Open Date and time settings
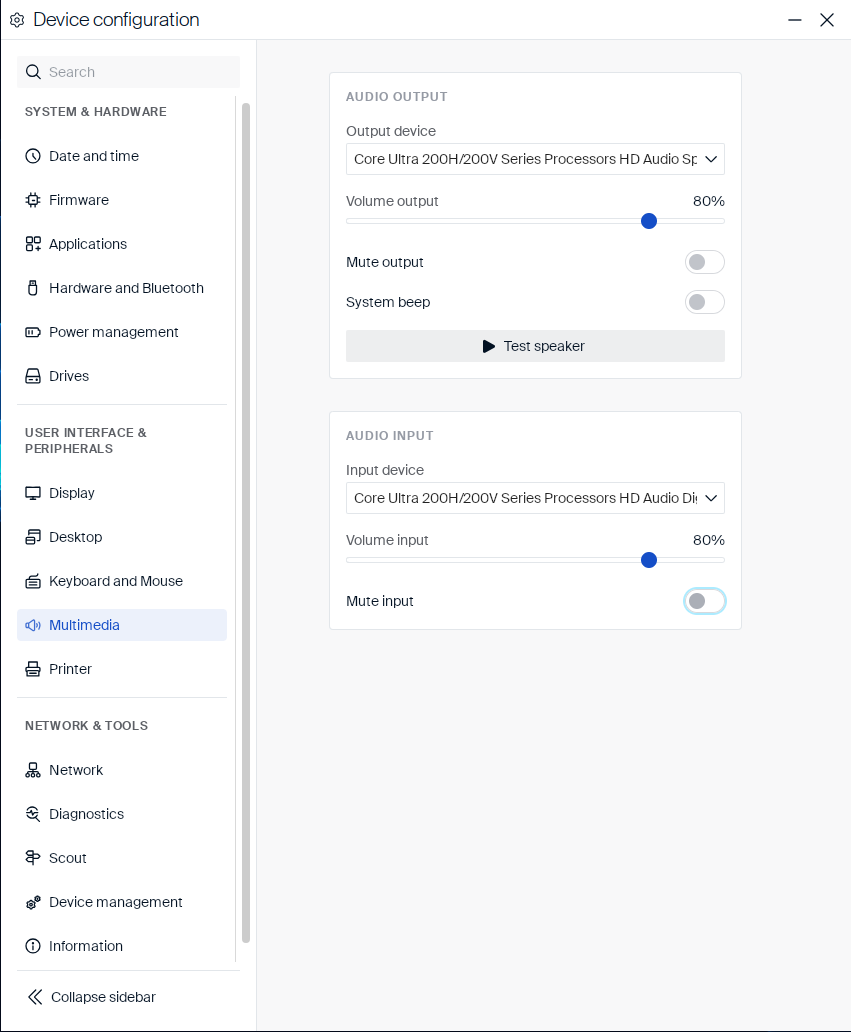 [122, 156]
